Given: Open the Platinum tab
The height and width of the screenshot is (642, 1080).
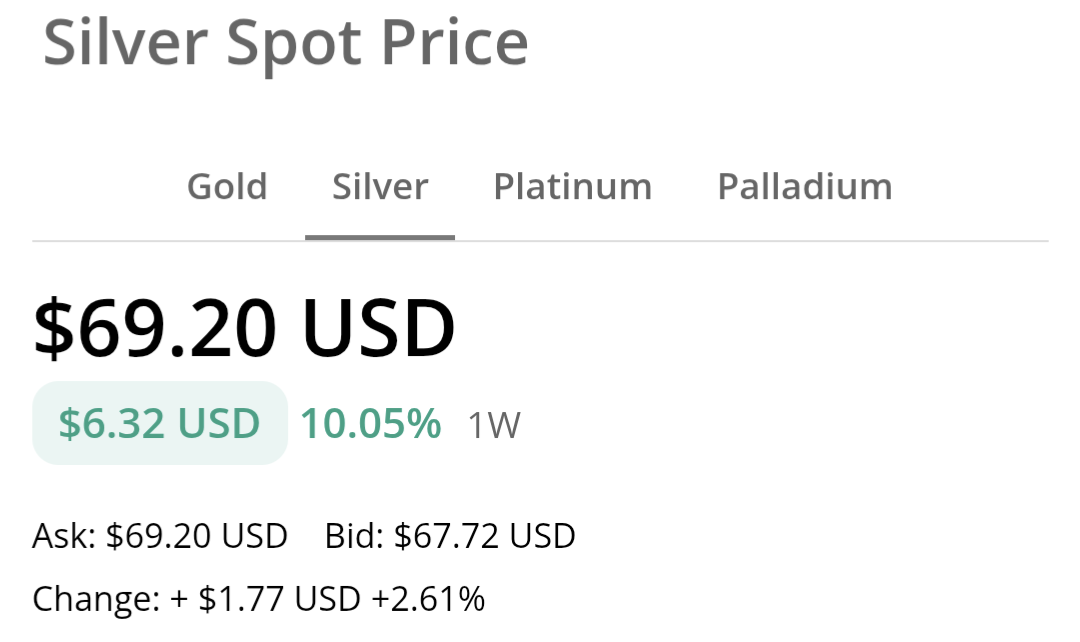Looking at the screenshot, I should tap(572, 187).
